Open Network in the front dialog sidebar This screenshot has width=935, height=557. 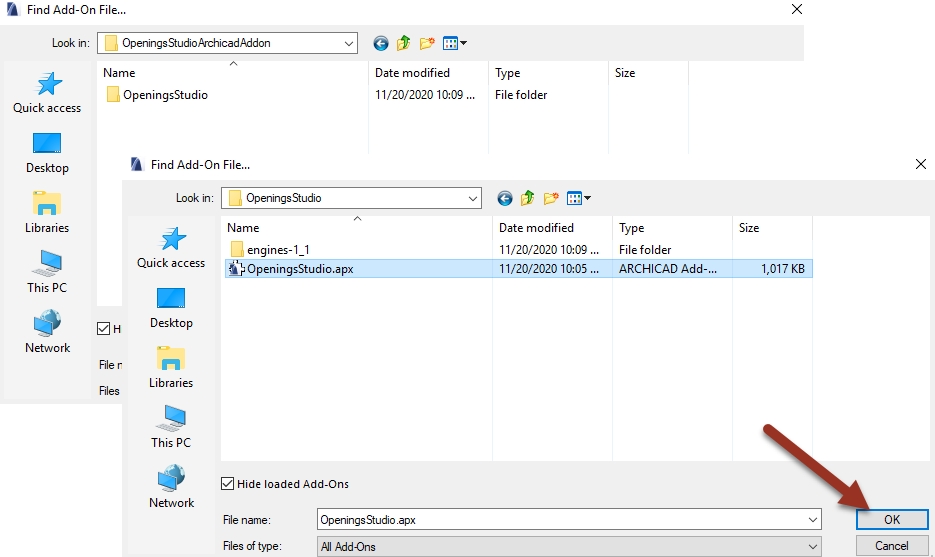pyautogui.click(x=171, y=487)
